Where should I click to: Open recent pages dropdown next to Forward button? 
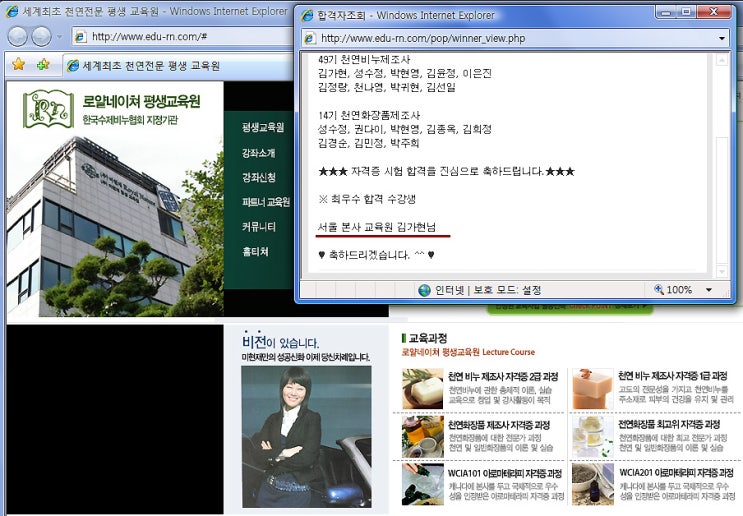click(x=59, y=36)
